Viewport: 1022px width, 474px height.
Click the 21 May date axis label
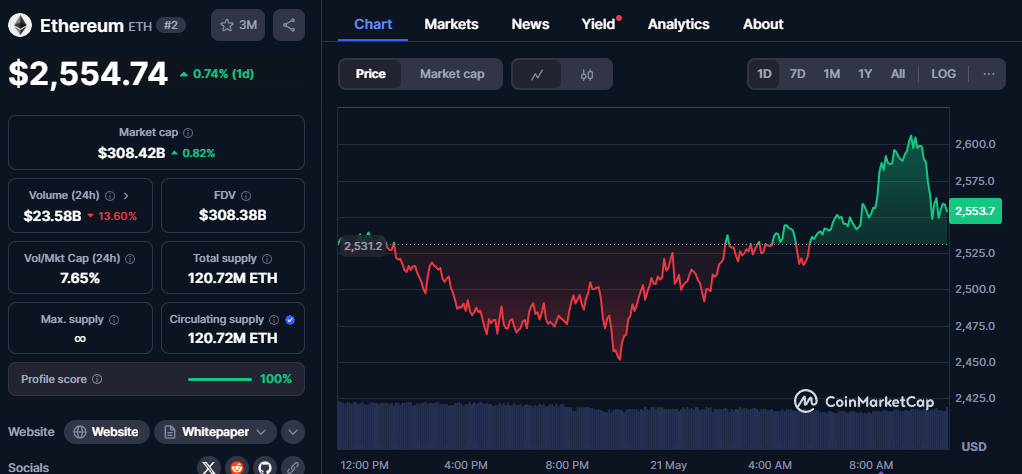669,465
